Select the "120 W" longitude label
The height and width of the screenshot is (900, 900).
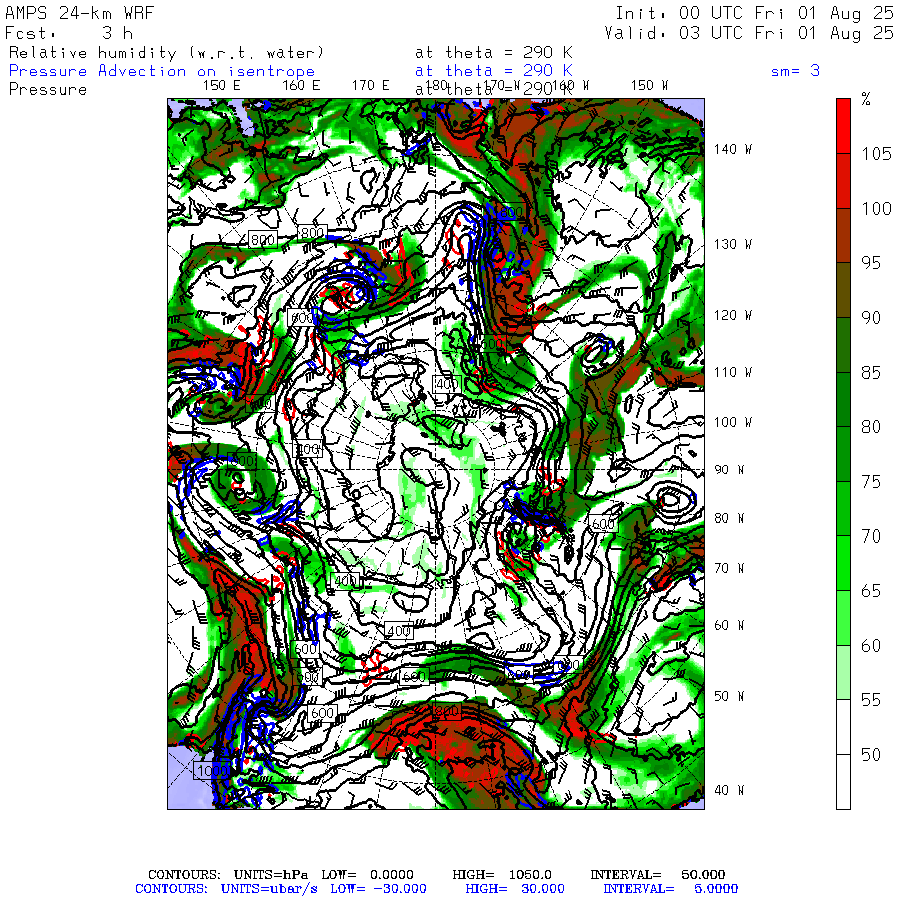(732, 315)
